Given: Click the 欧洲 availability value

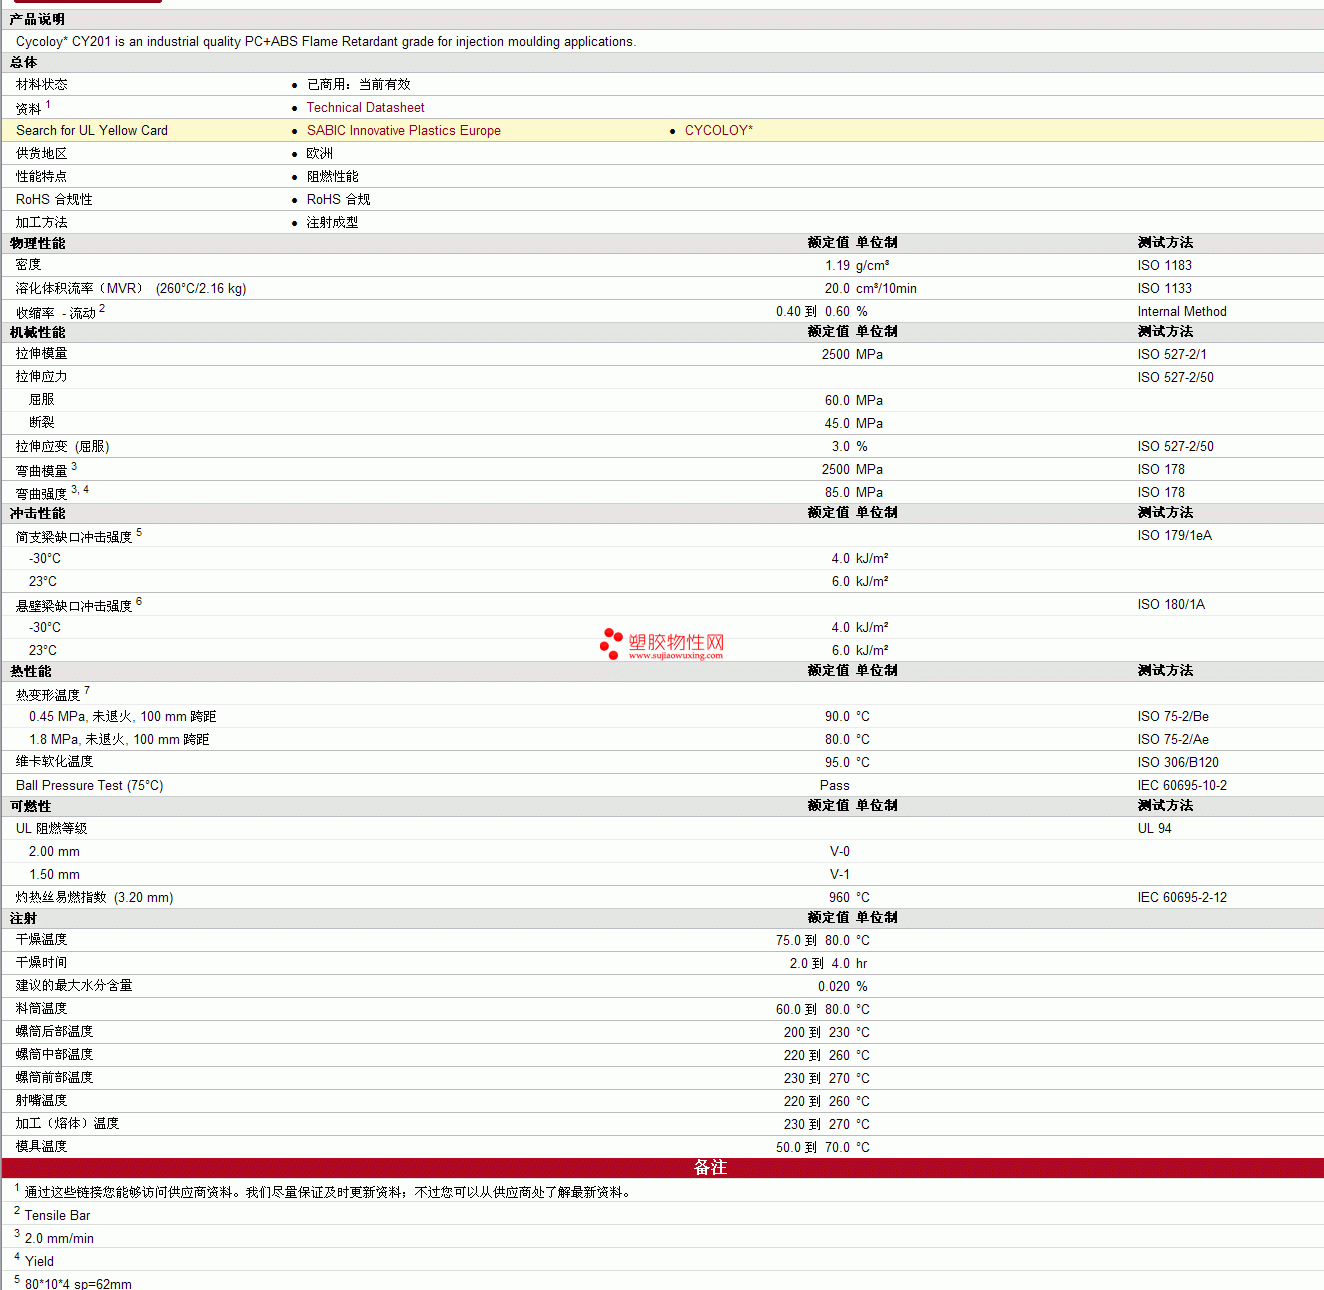Looking at the screenshot, I should [320, 153].
